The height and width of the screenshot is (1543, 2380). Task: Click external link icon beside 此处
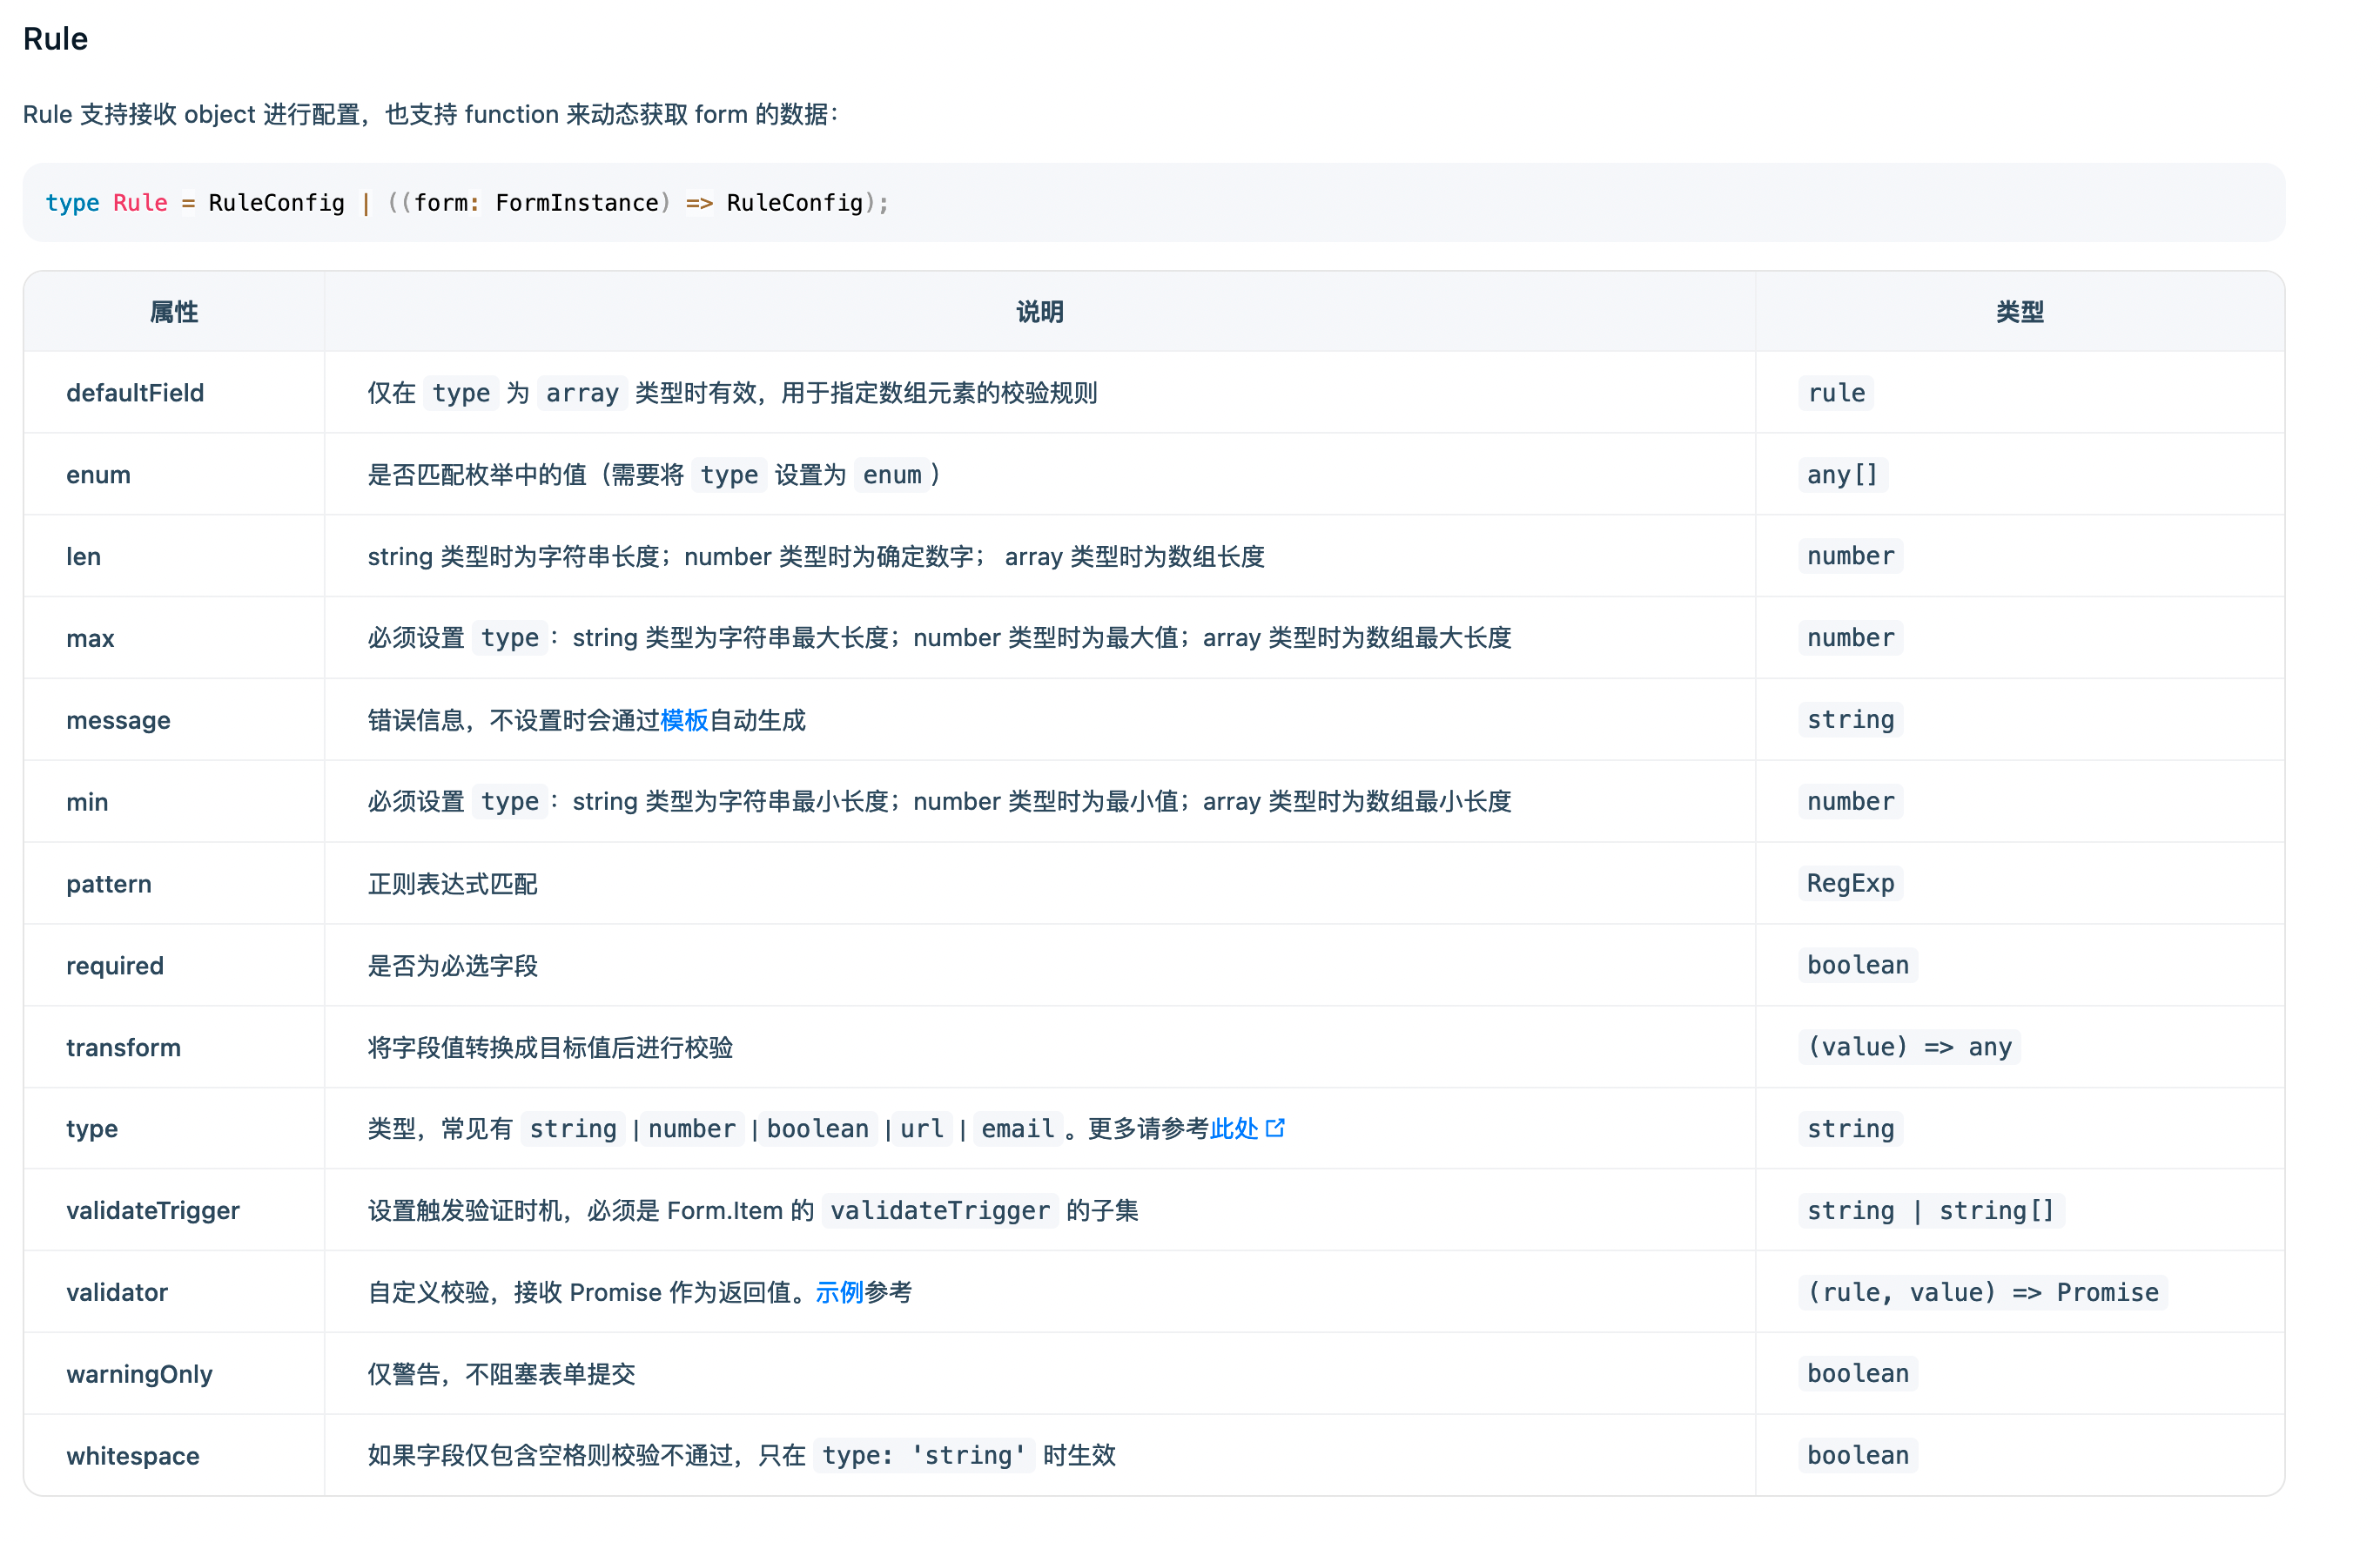pos(1275,1128)
